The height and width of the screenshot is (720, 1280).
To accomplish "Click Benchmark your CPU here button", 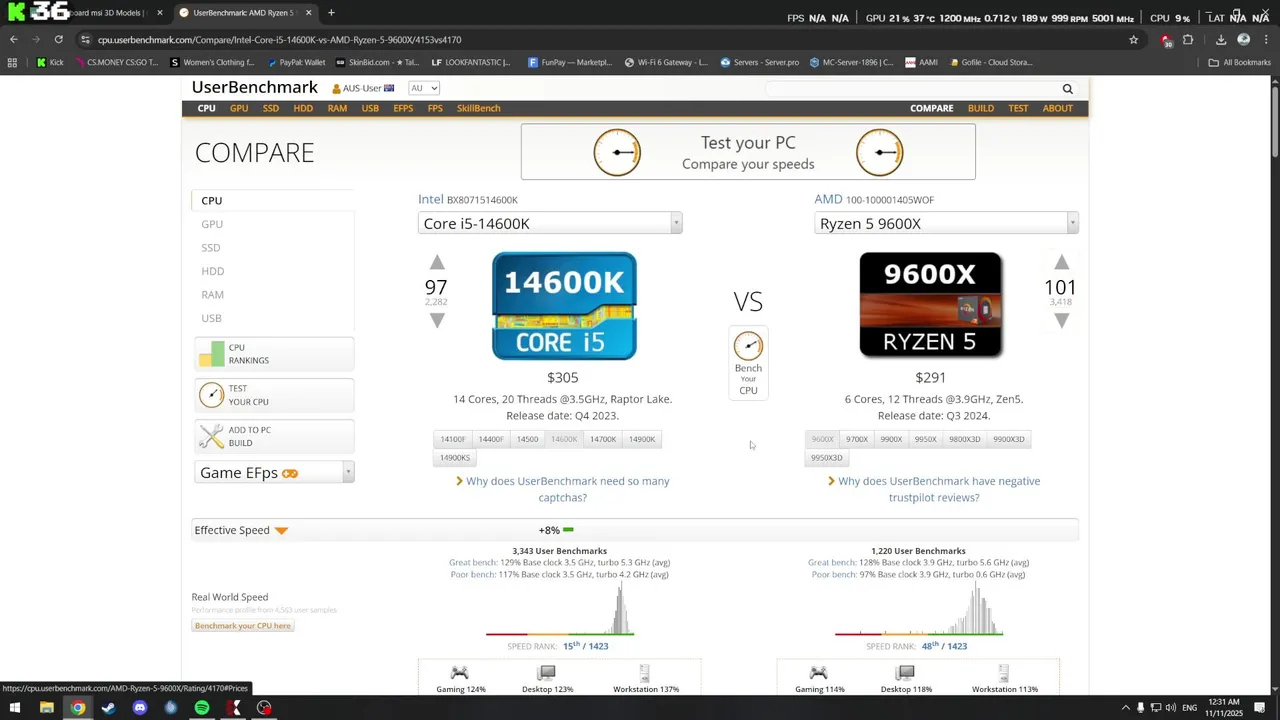I will pyautogui.click(x=243, y=626).
